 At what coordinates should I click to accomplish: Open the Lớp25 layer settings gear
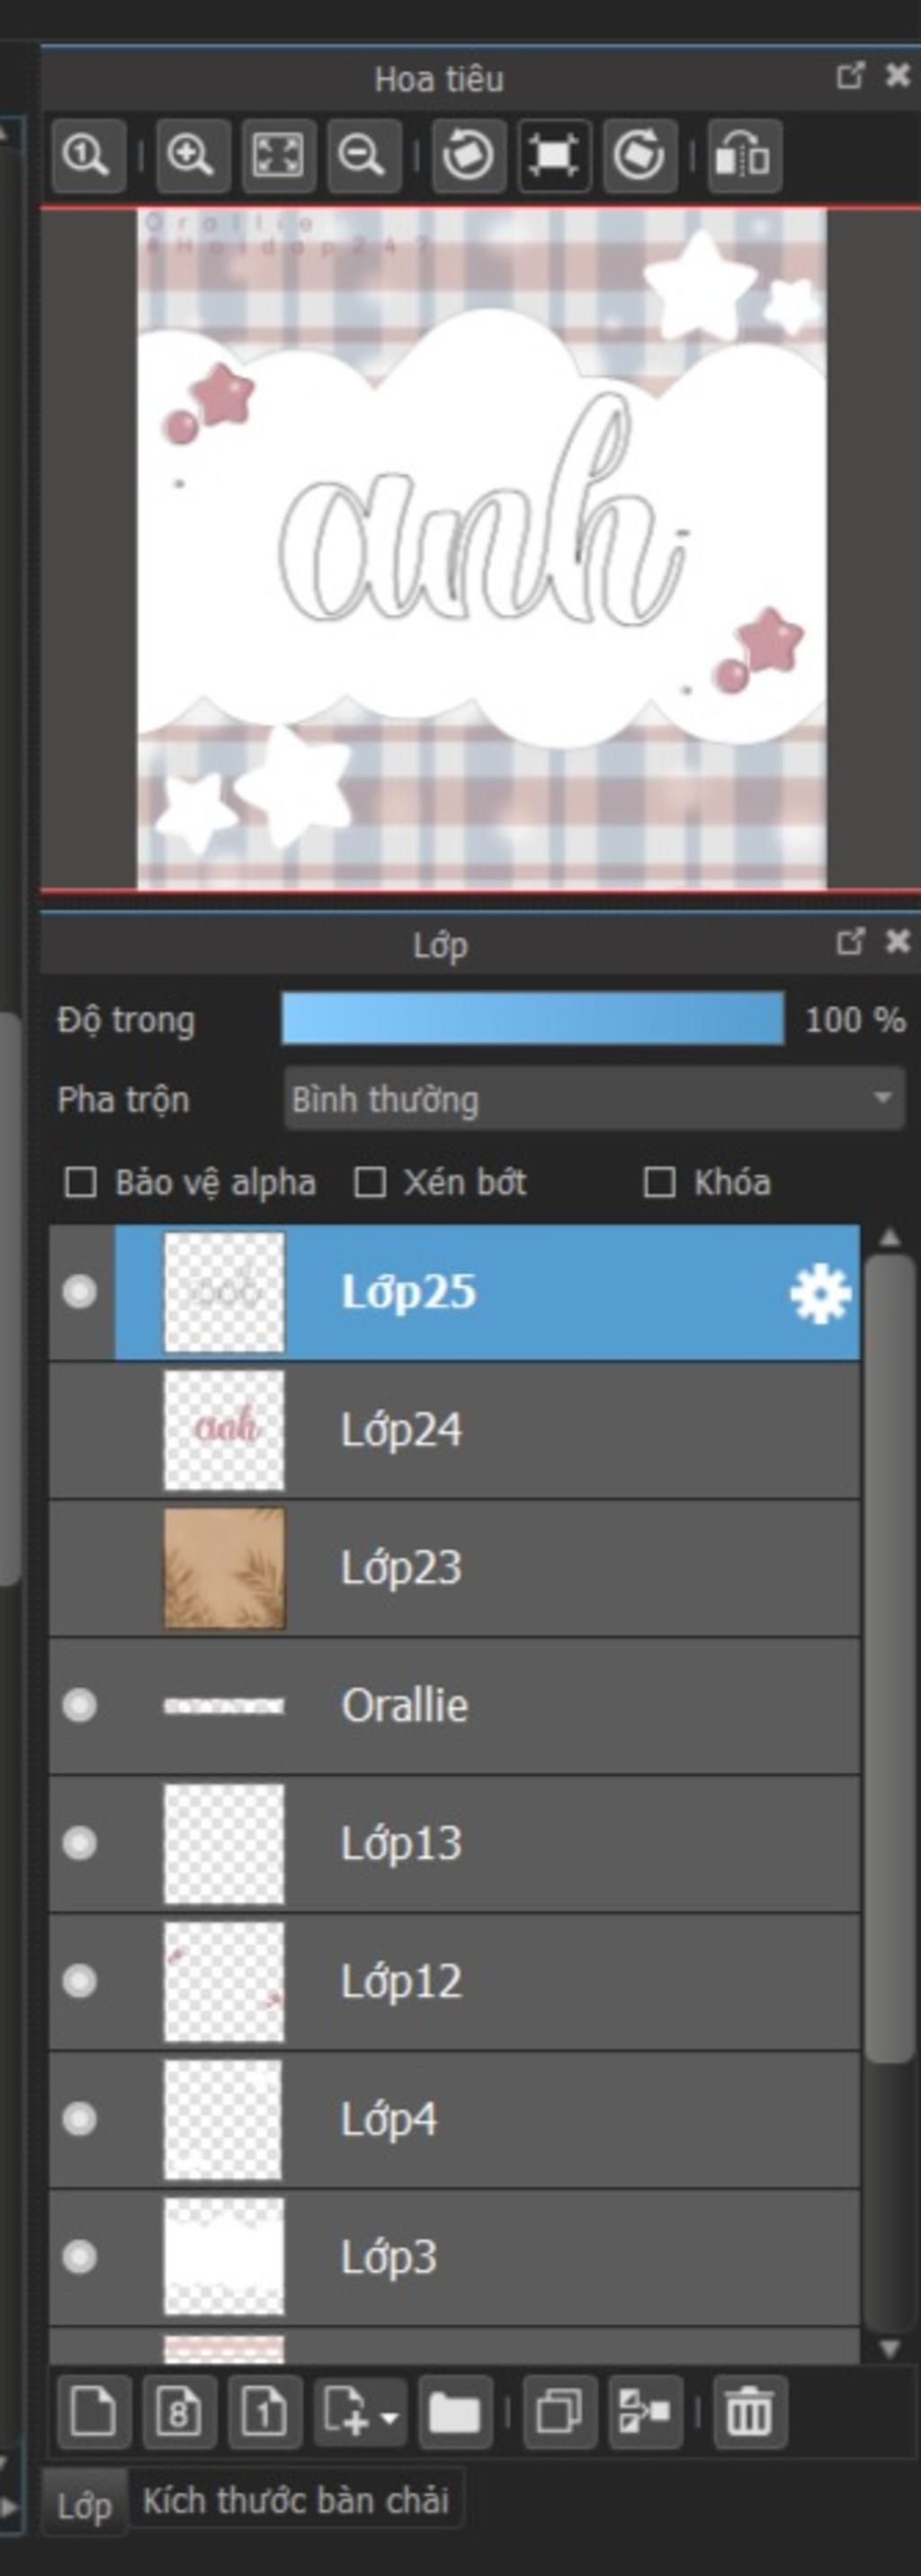click(x=819, y=1293)
